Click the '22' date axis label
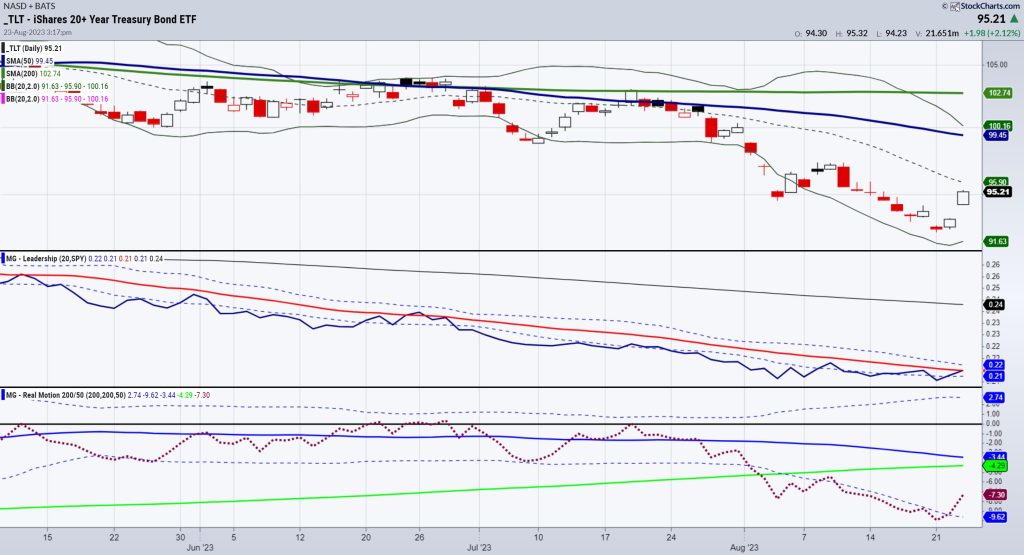The width and height of the screenshot is (1024, 555). [x=114, y=537]
